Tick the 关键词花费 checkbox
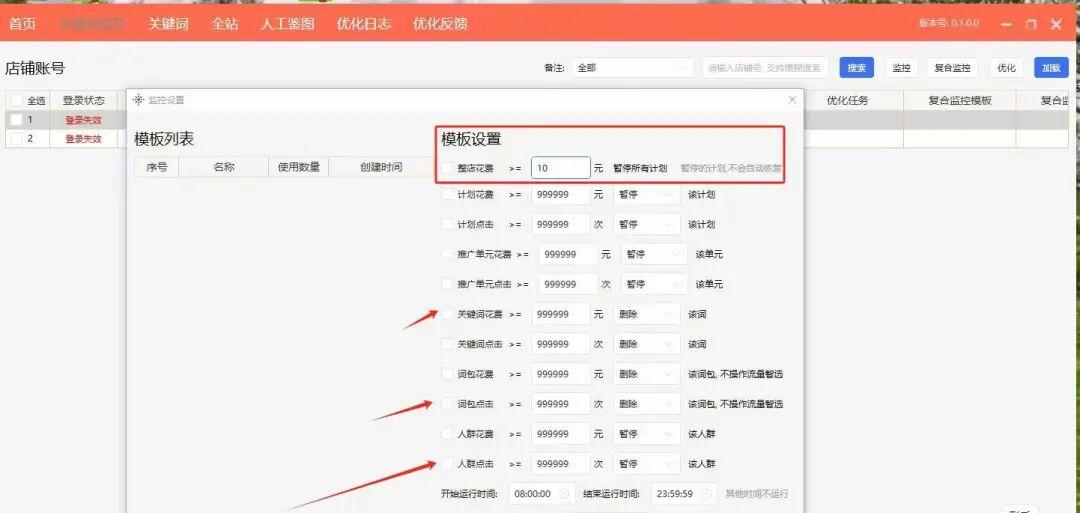This screenshot has height=513, width=1080. tap(447, 314)
